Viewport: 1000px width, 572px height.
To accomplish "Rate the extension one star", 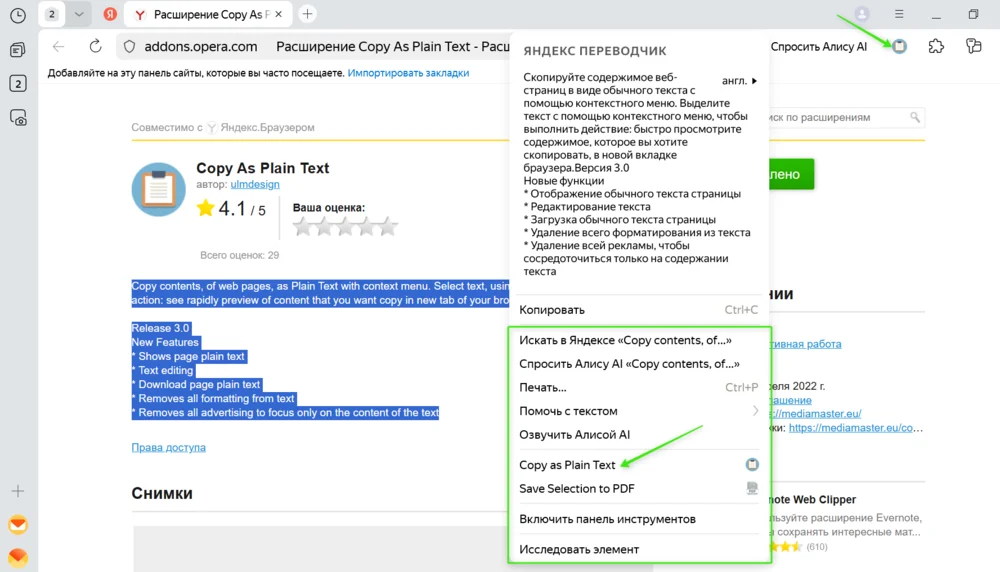I will click(x=302, y=226).
